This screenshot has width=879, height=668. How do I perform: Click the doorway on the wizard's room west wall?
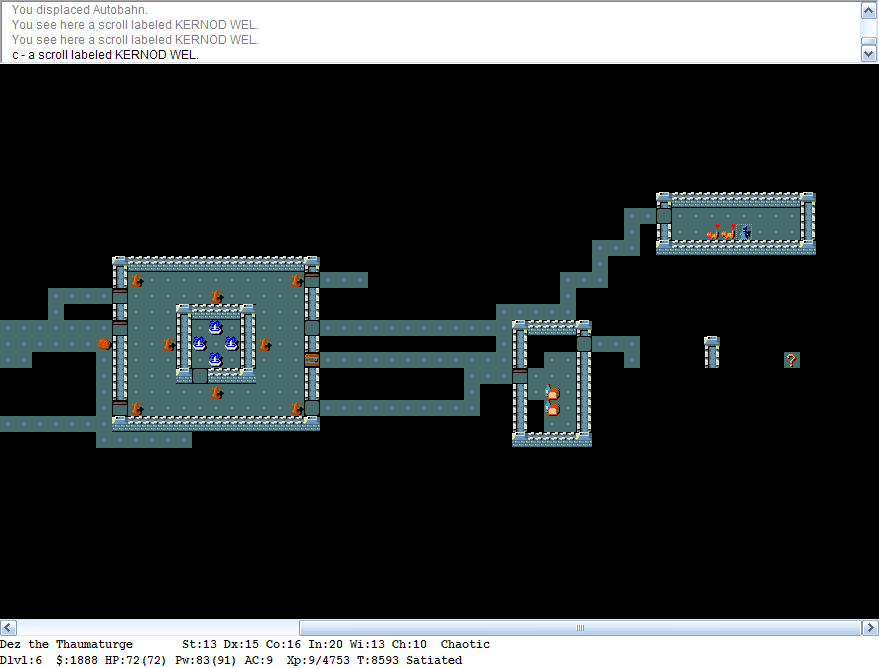(664, 216)
